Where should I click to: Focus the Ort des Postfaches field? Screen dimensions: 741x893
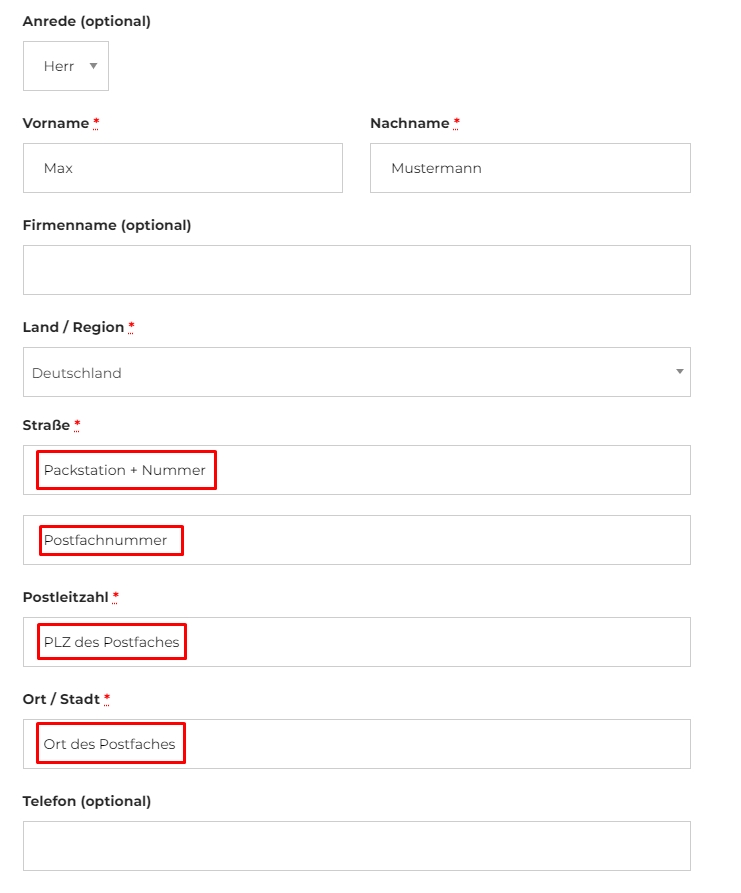[356, 744]
